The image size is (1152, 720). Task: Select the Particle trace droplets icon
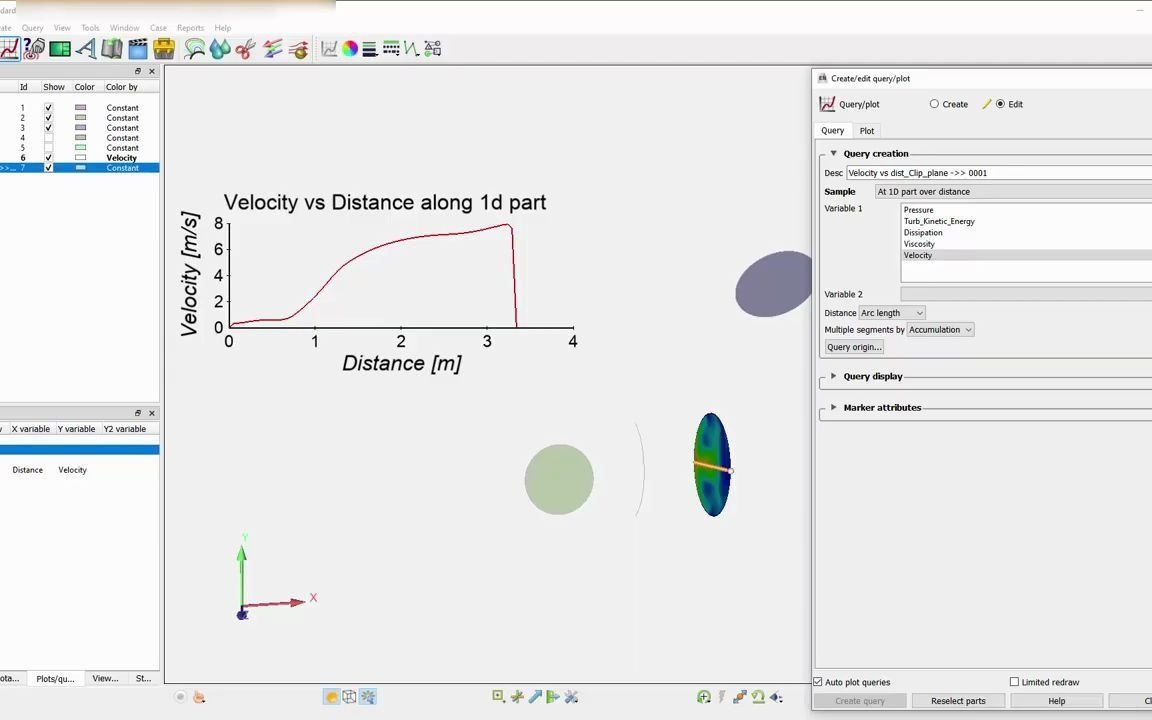[x=220, y=48]
